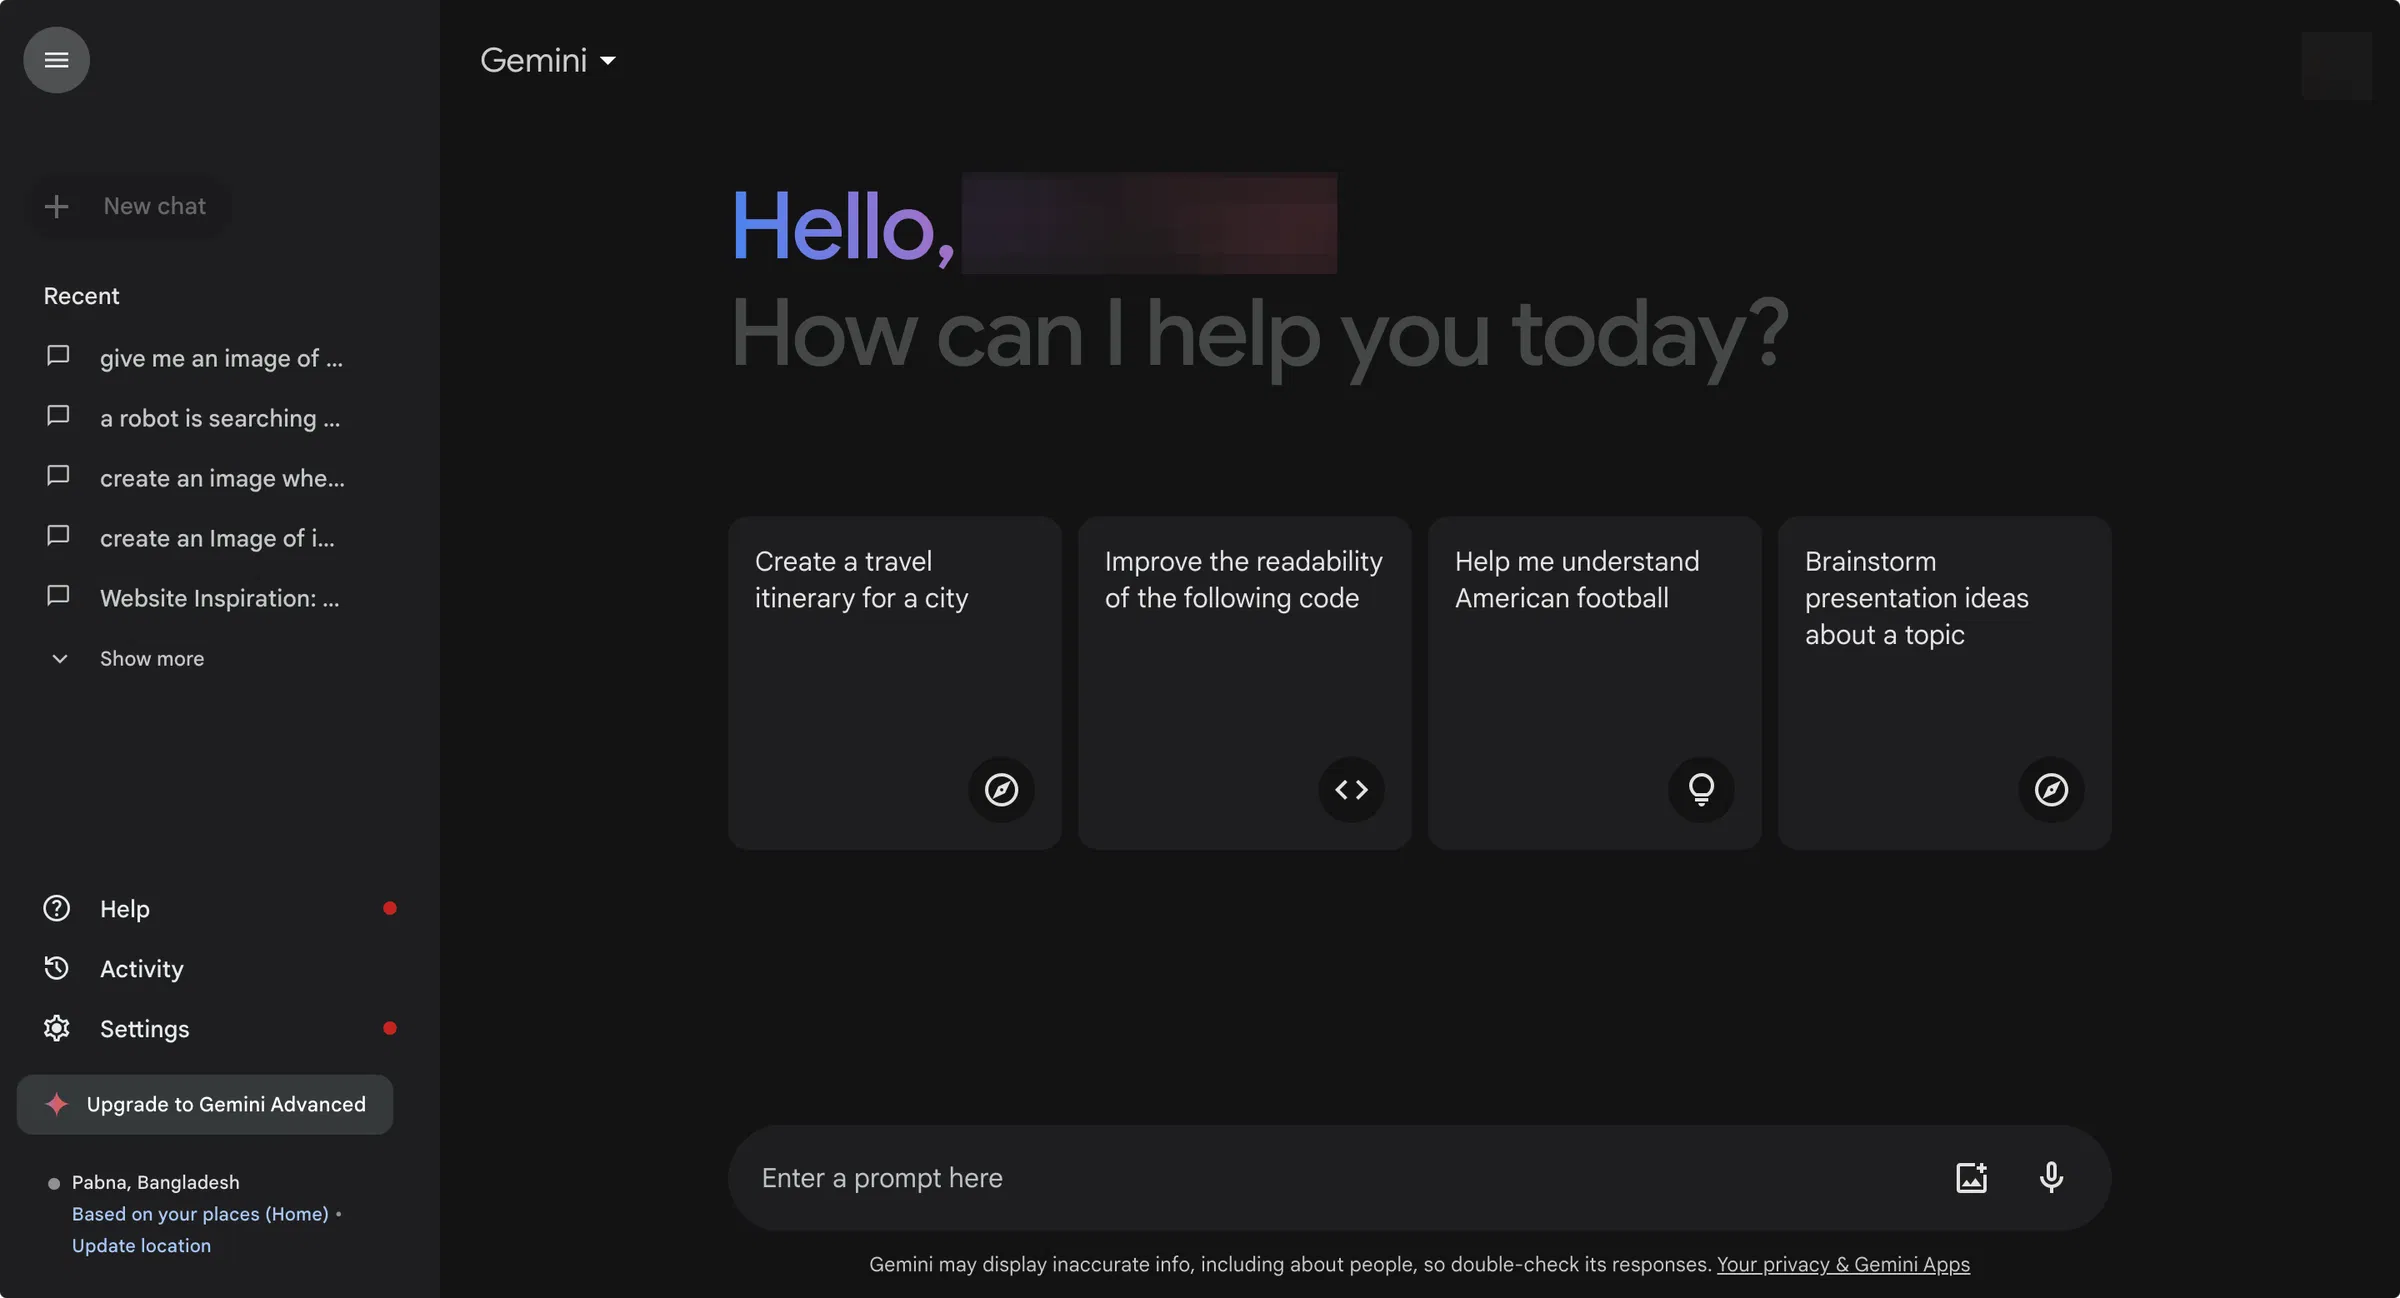Click compass icon on travel itinerary card
Screen dimensions: 2400x1298
click(x=1001, y=790)
